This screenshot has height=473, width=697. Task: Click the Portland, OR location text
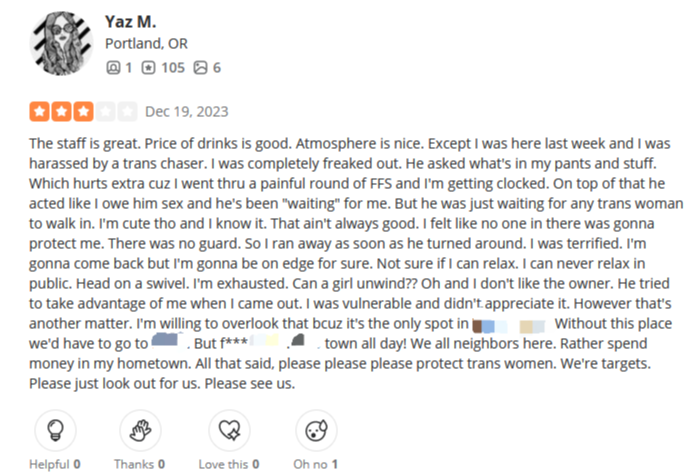tap(146, 44)
